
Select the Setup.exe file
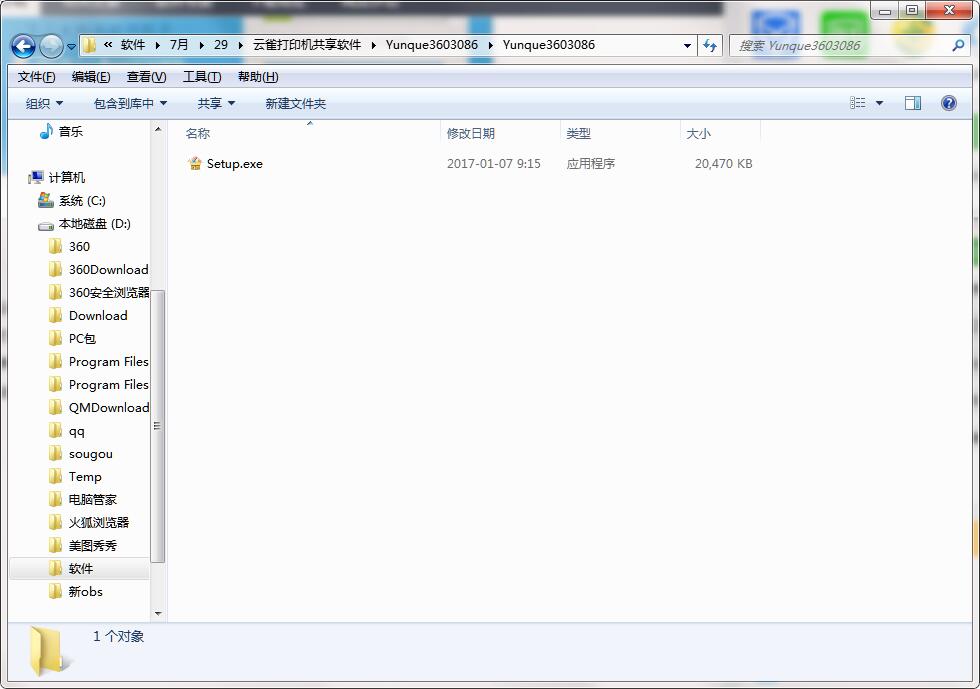[234, 164]
